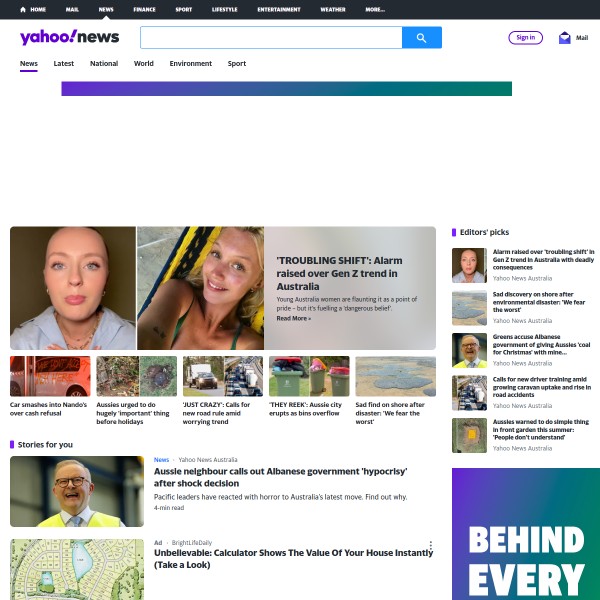The height and width of the screenshot is (600, 600).
Task: Open 'THEY REEK' bins overflow thumbnail
Action: pos(309,376)
